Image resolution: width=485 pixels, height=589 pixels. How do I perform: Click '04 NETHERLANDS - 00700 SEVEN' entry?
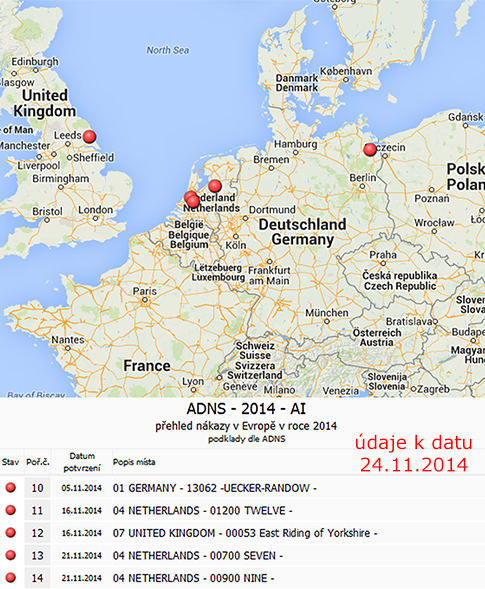[x=198, y=556]
